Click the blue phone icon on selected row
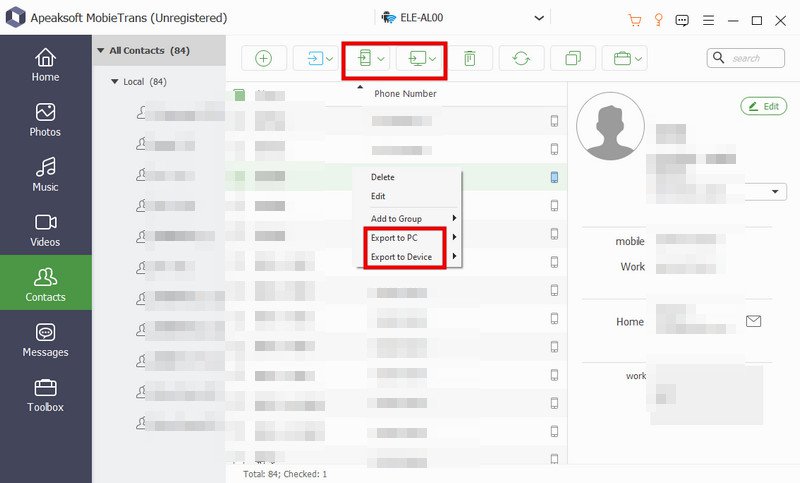The height and width of the screenshot is (483, 800). click(554, 177)
